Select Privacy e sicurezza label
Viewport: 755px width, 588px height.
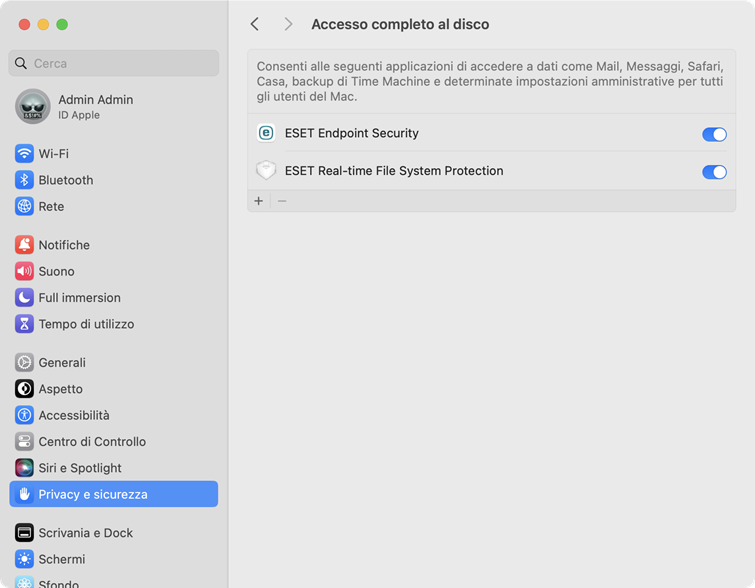(x=93, y=495)
